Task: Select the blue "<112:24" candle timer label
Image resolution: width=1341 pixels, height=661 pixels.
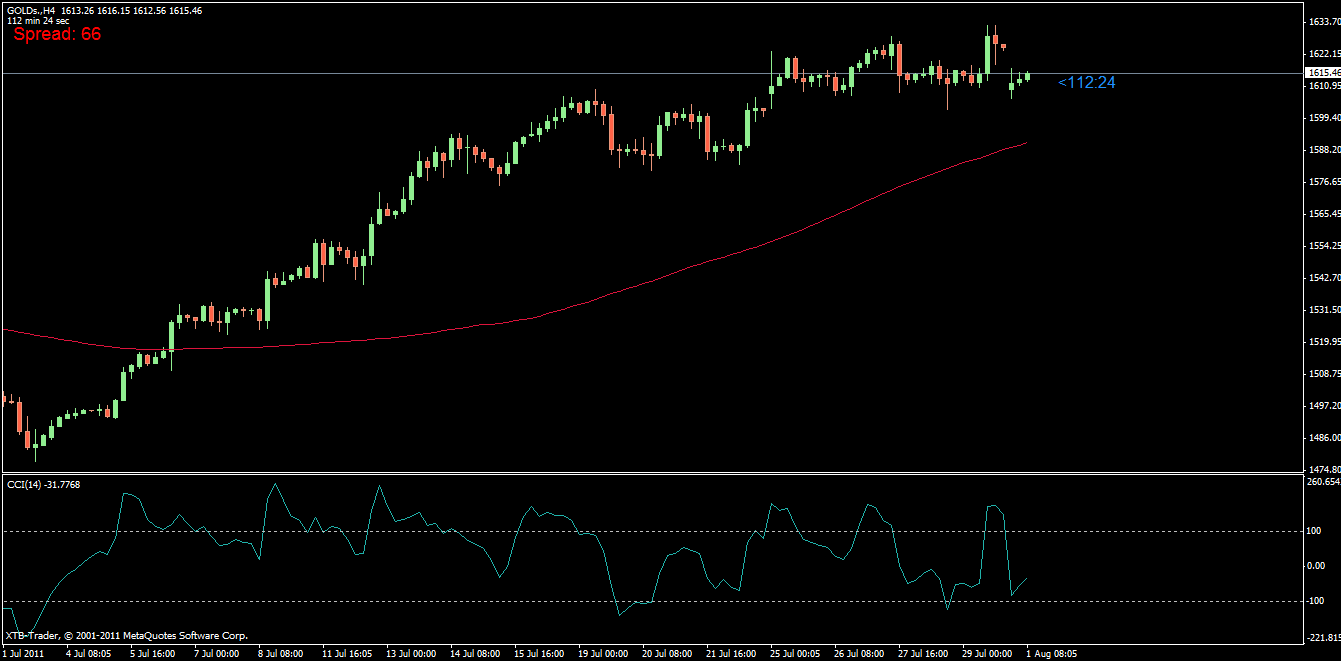Action: pyautogui.click(x=1086, y=83)
